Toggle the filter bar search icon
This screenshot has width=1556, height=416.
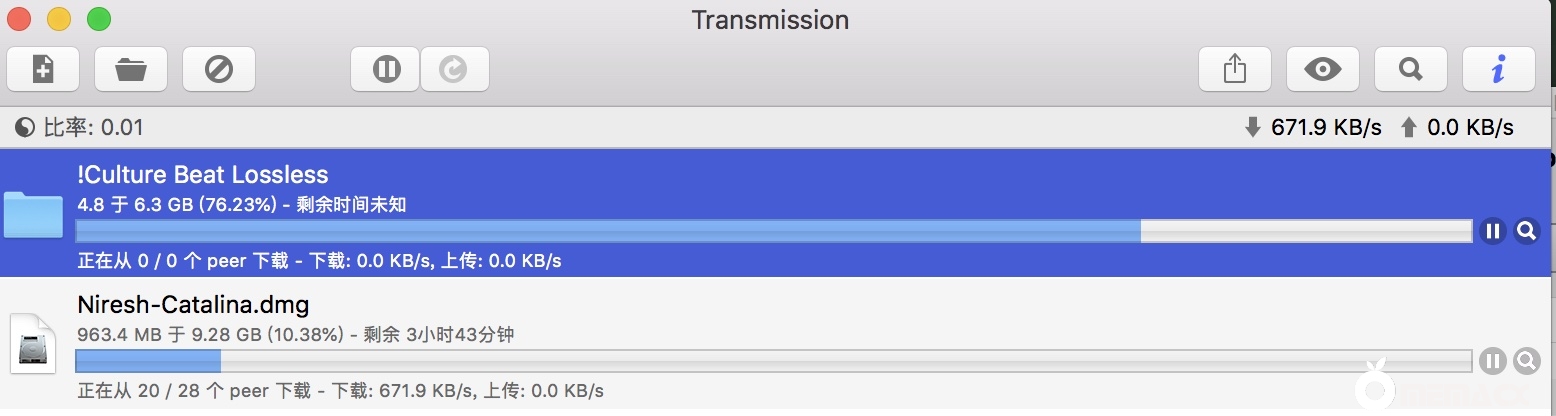point(1410,69)
